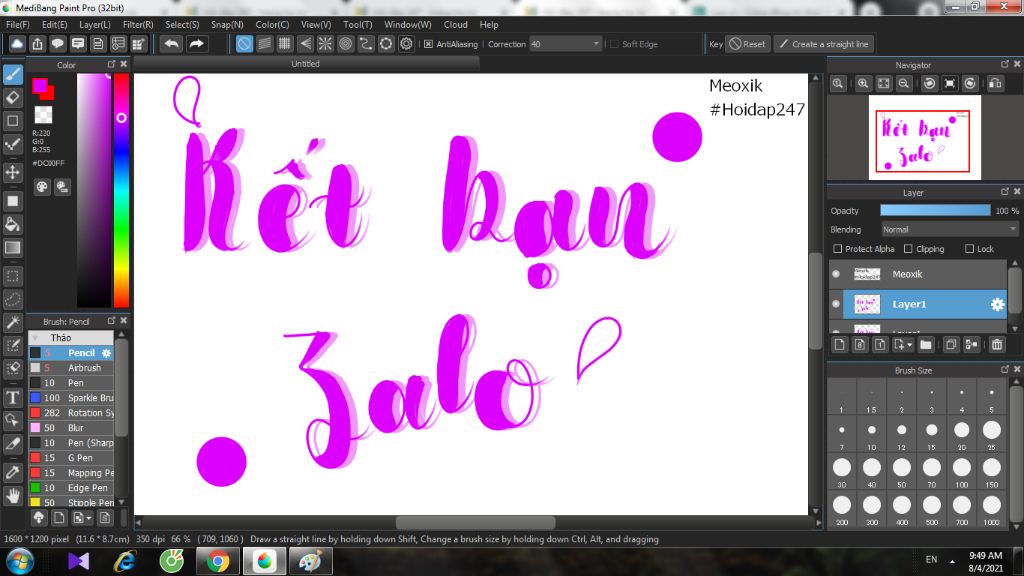Select the Gradient tool

coord(12,248)
